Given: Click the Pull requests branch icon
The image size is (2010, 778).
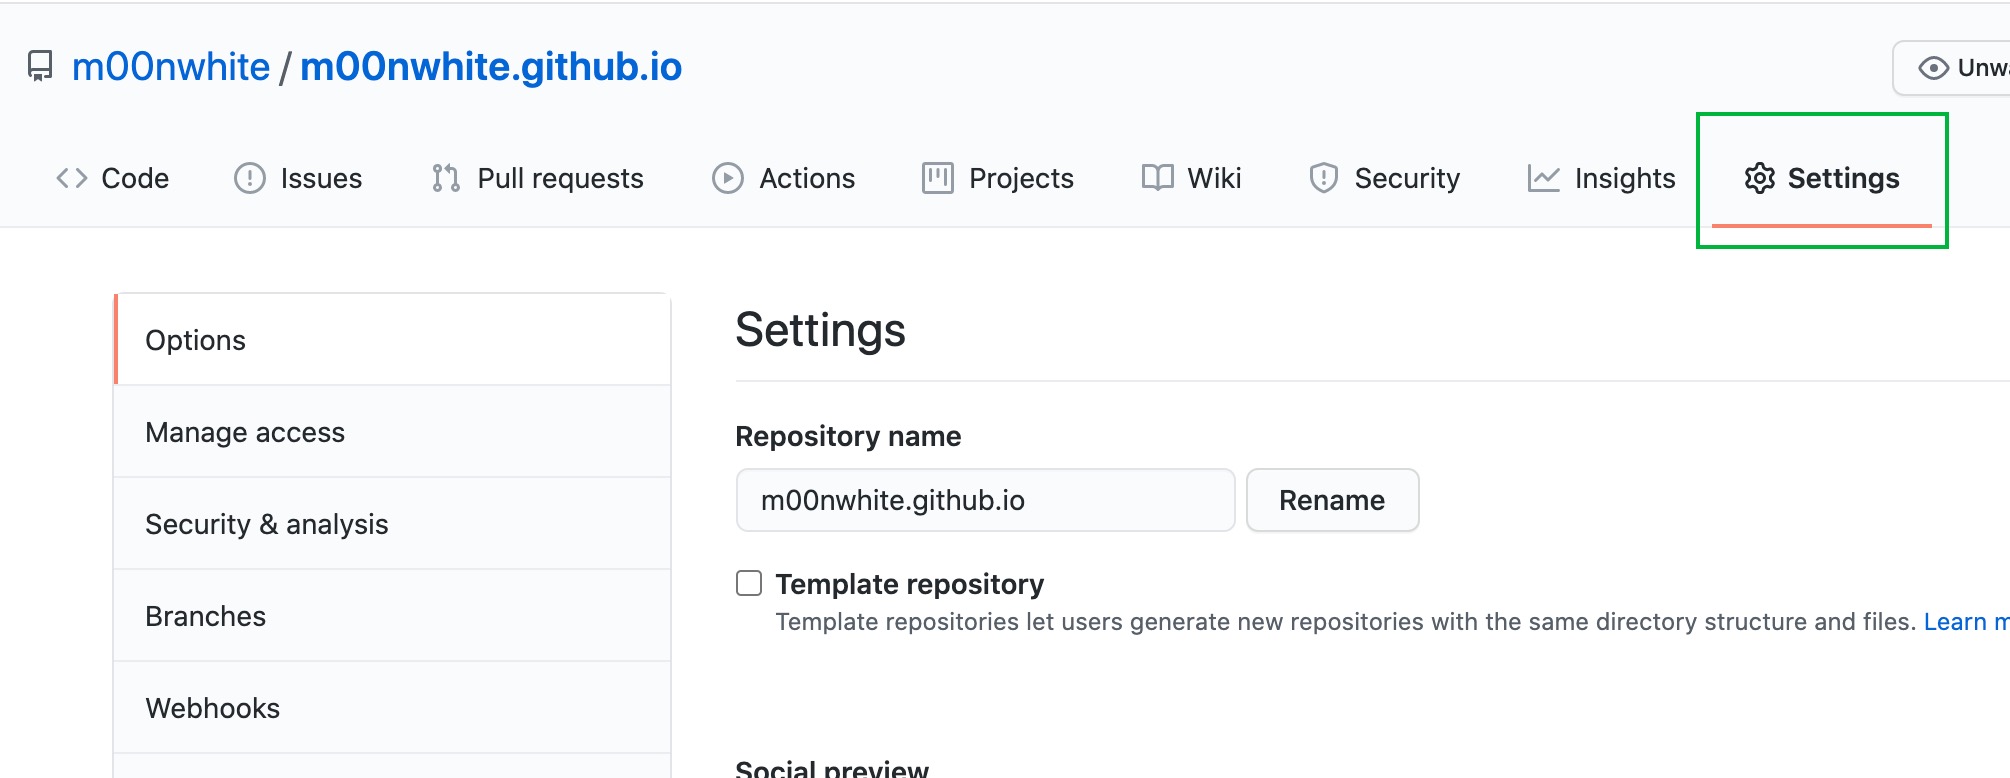Looking at the screenshot, I should point(446,178).
